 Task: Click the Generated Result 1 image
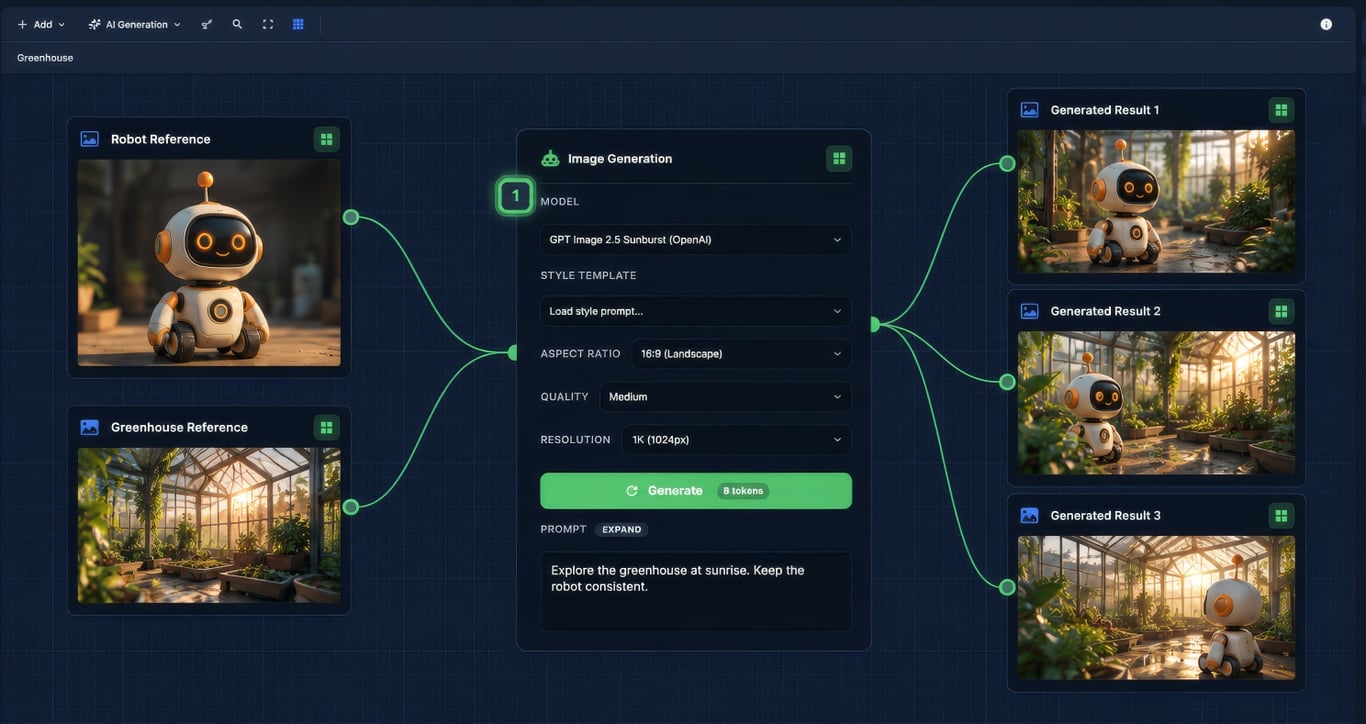click(1156, 202)
